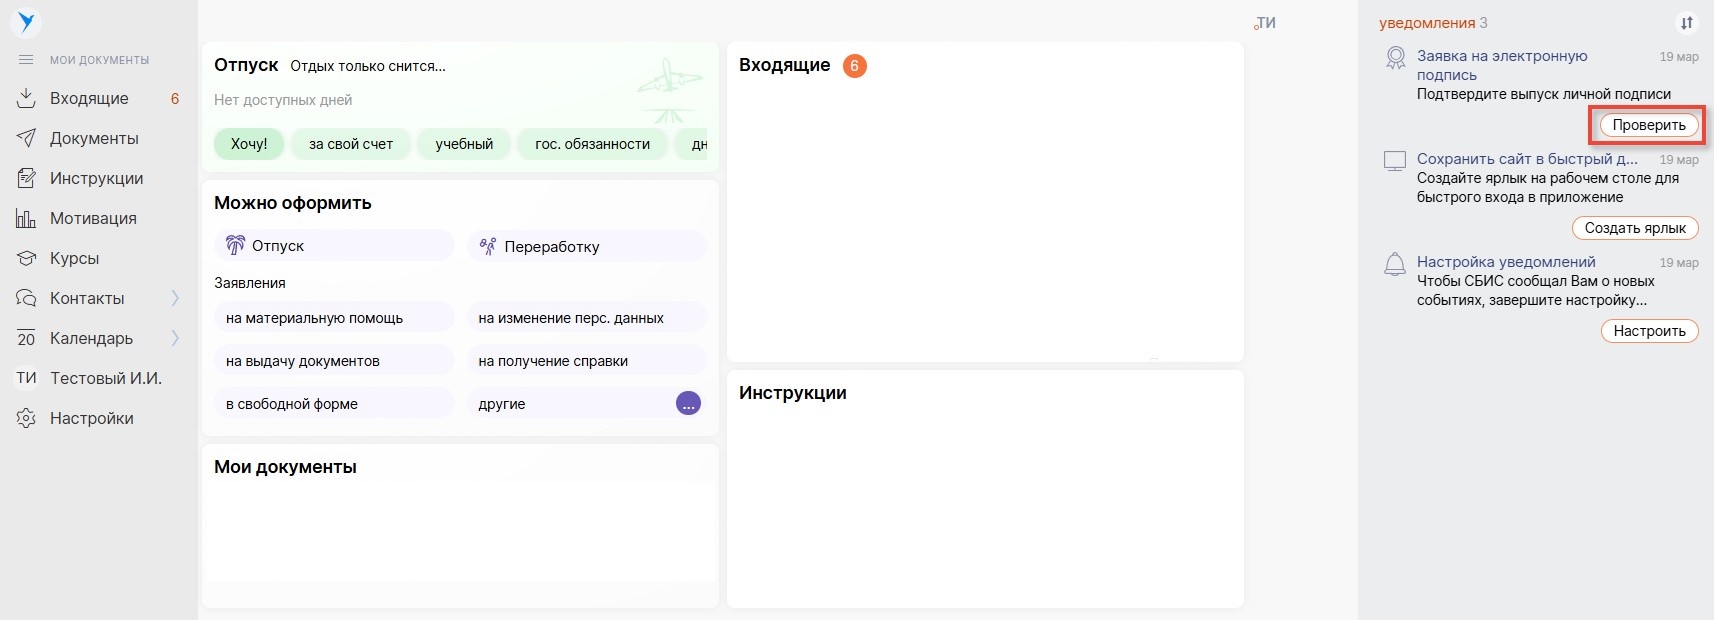Select Инструкции in the left sidebar
This screenshot has width=1714, height=620.
coord(96,178)
